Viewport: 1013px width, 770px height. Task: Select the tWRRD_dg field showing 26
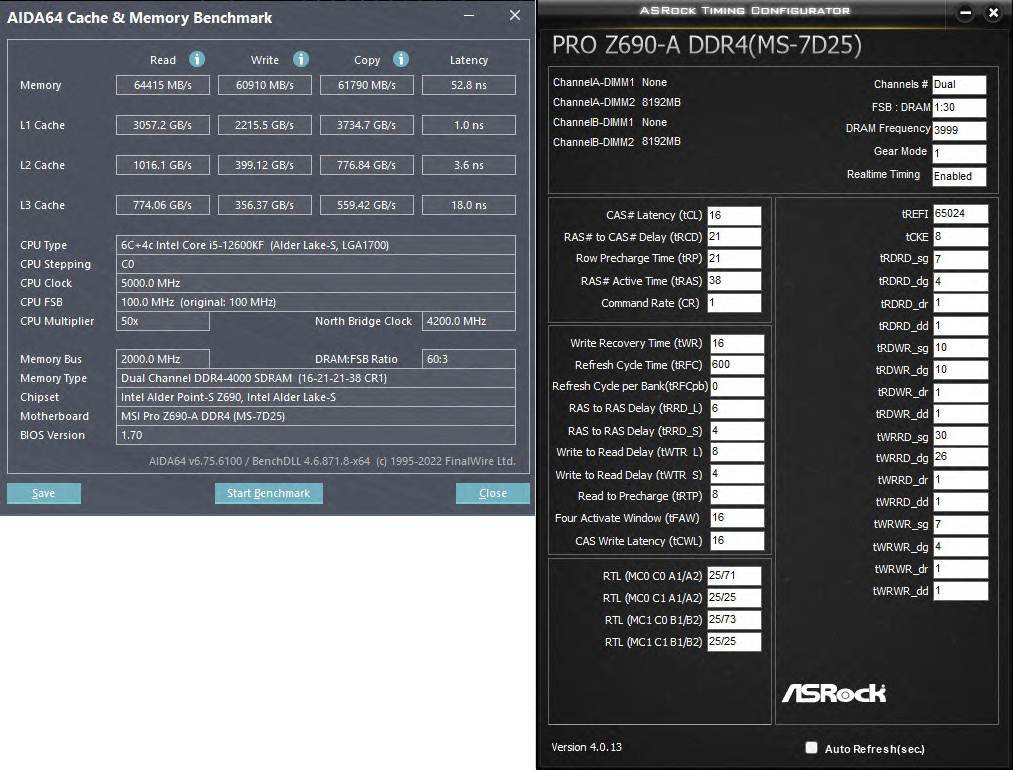click(x=961, y=457)
